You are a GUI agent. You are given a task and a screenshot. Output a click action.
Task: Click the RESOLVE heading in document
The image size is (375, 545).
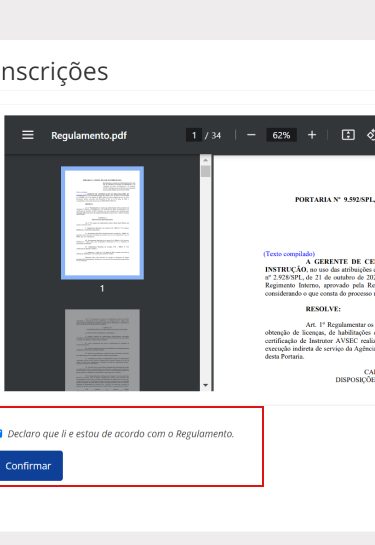click(323, 309)
